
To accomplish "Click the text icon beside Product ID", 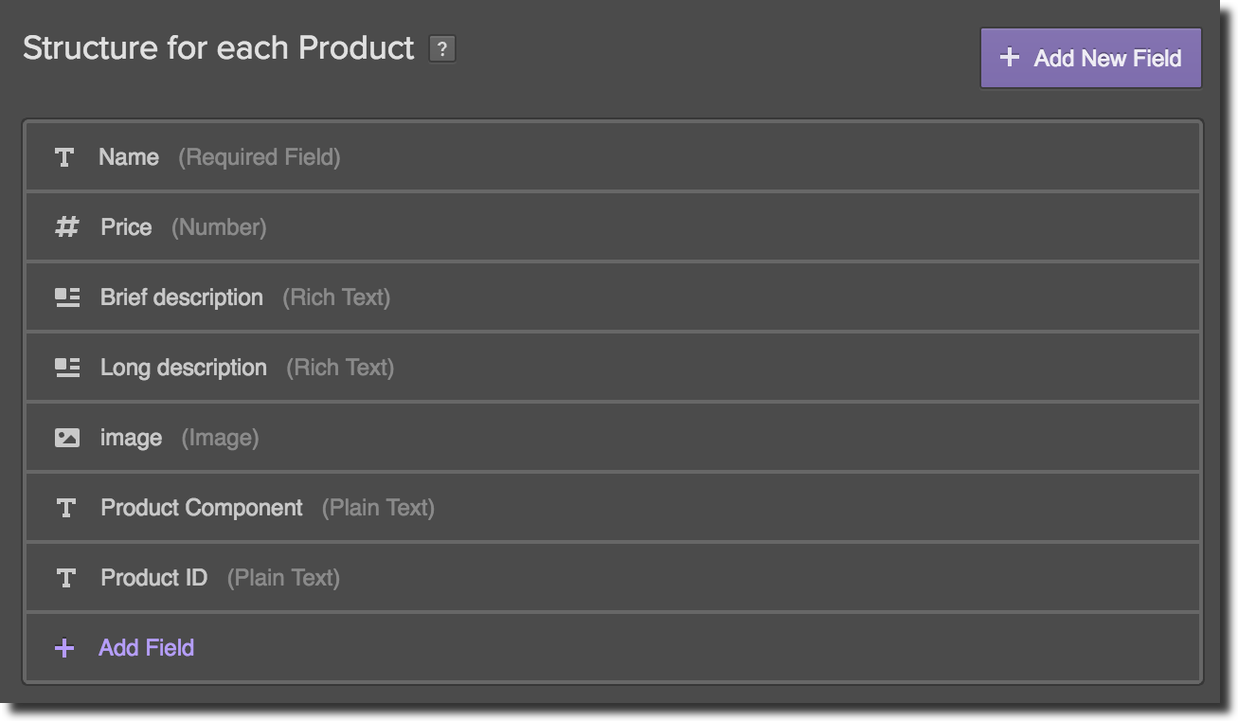I will [x=66, y=578].
